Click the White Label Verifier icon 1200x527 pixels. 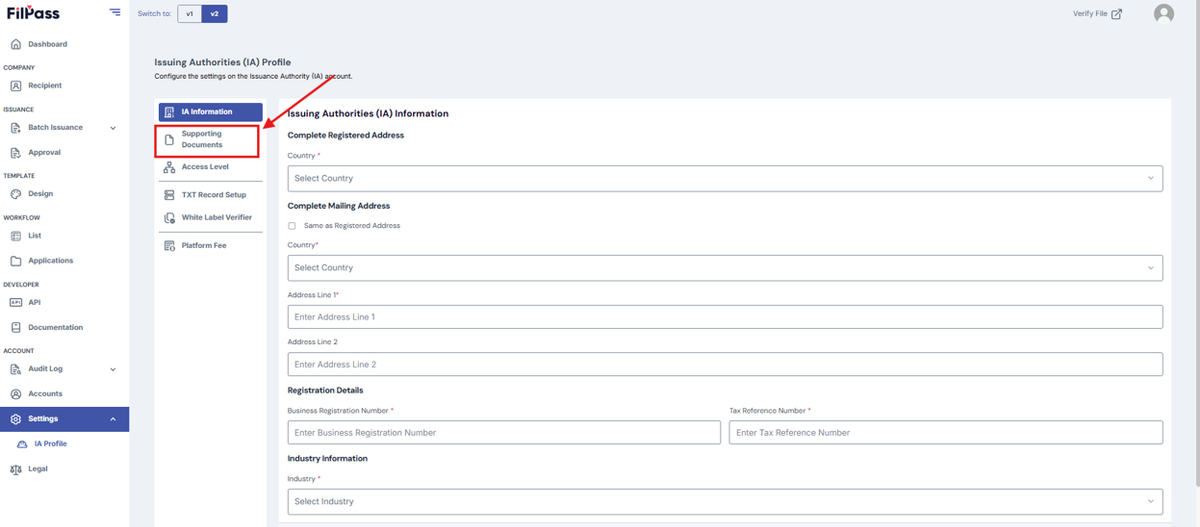[169, 217]
